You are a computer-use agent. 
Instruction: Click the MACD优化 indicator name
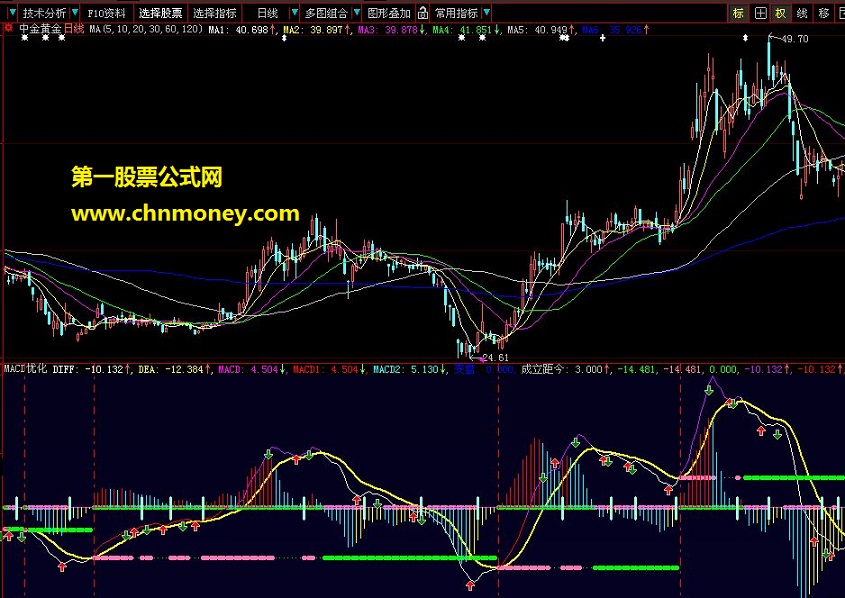coord(25,369)
